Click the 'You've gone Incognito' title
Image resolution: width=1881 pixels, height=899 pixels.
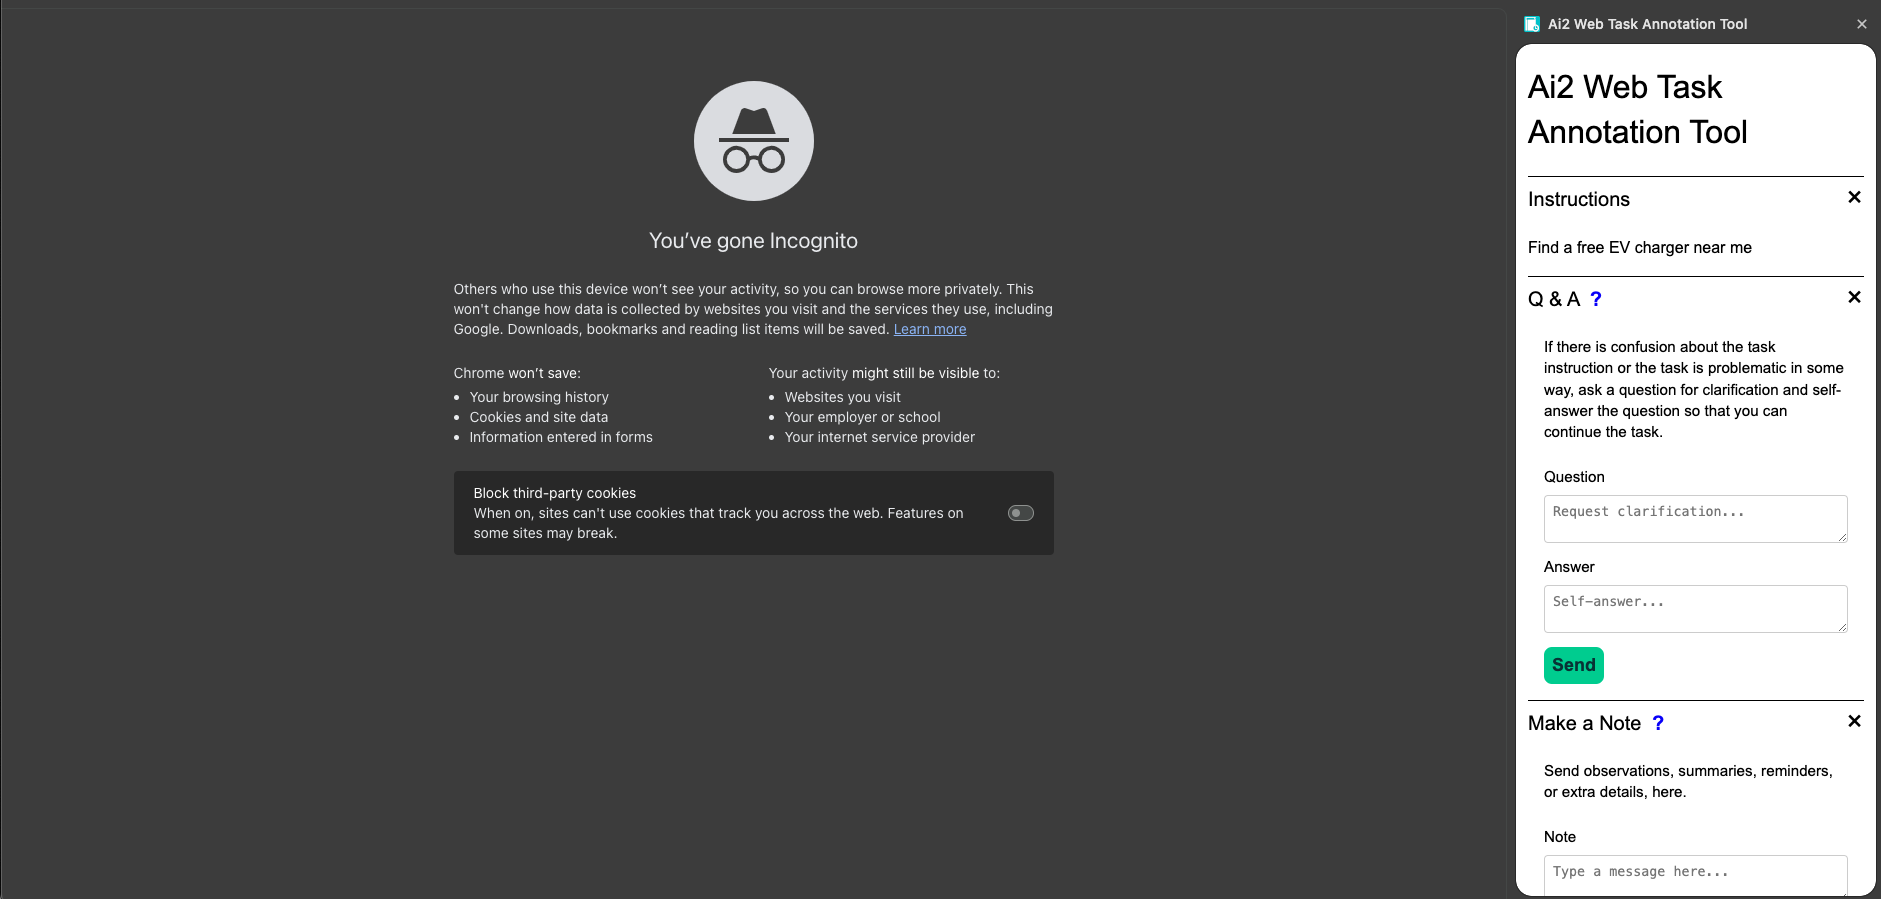coord(753,241)
